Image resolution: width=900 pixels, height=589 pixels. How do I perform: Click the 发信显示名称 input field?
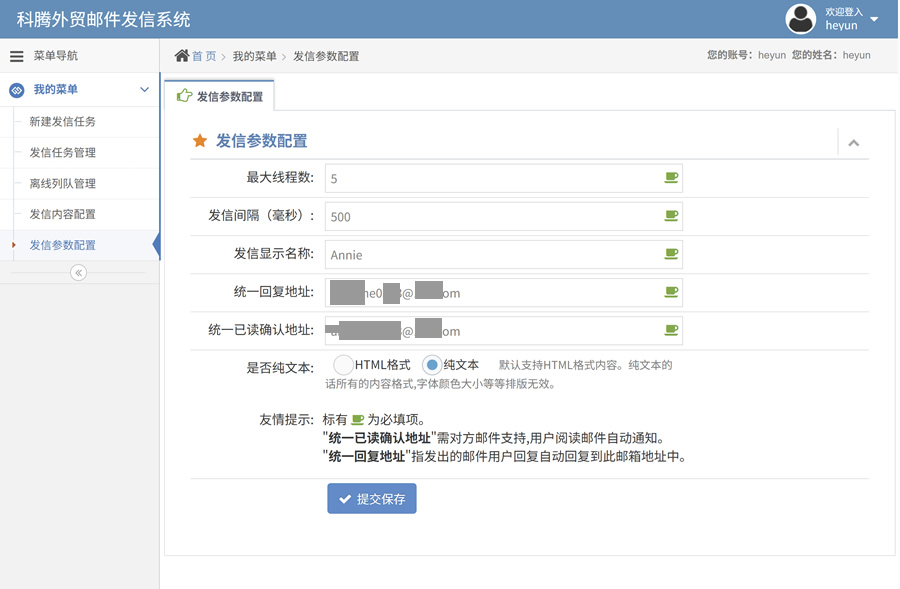point(490,255)
